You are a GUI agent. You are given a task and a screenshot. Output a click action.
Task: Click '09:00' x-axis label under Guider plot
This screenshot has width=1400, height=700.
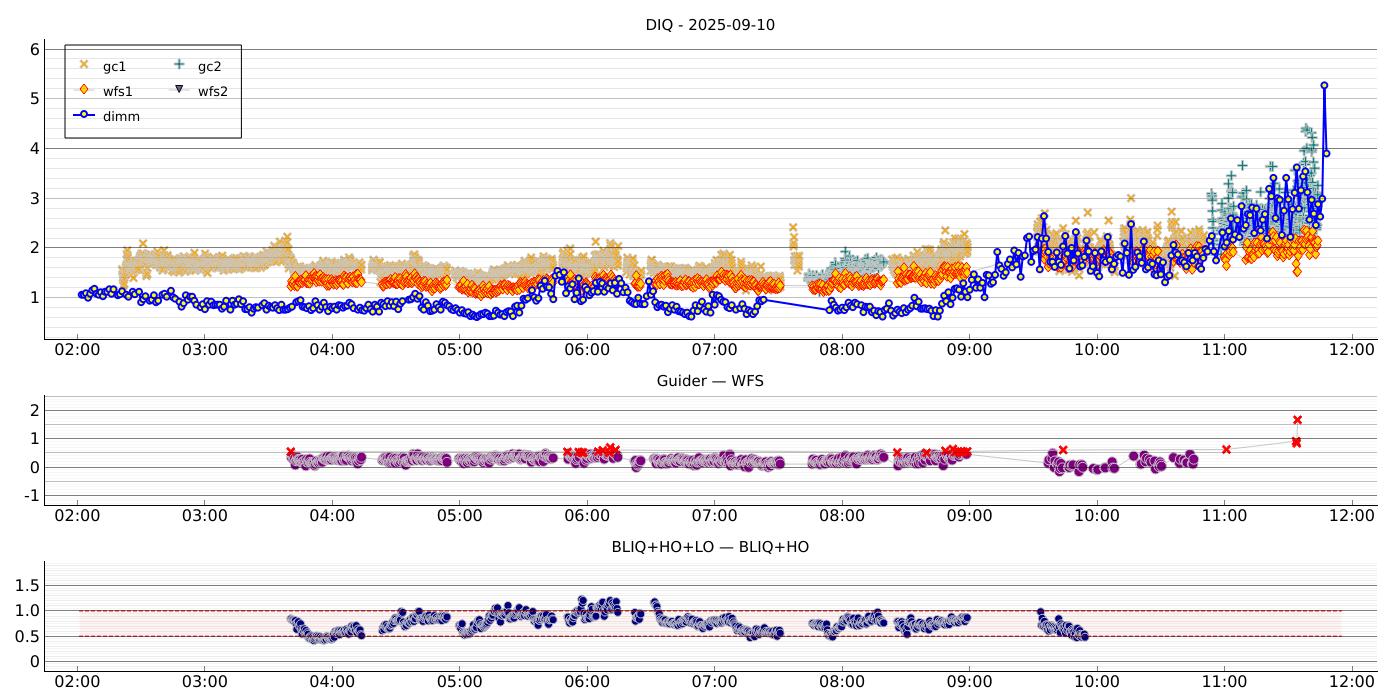969,516
